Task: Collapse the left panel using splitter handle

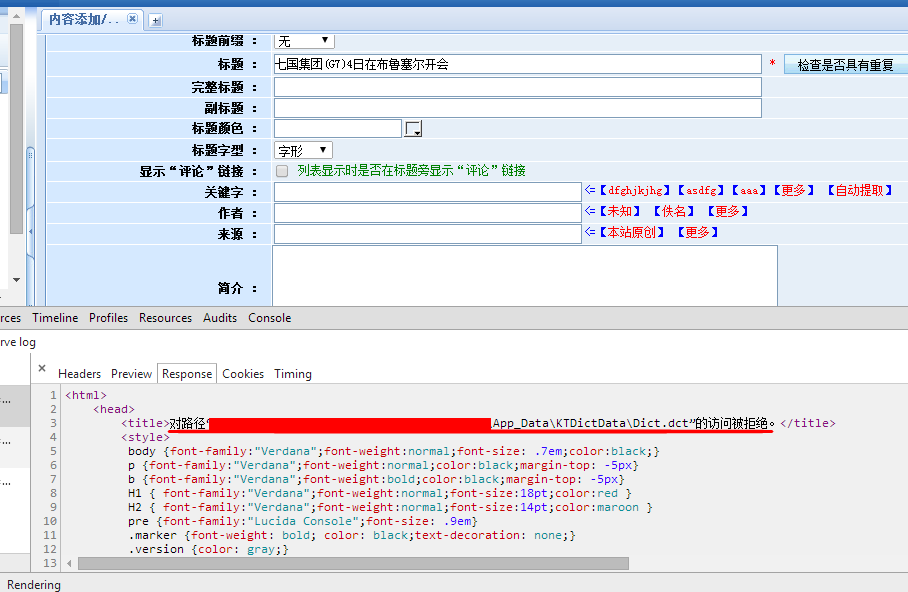Action: tap(30, 231)
